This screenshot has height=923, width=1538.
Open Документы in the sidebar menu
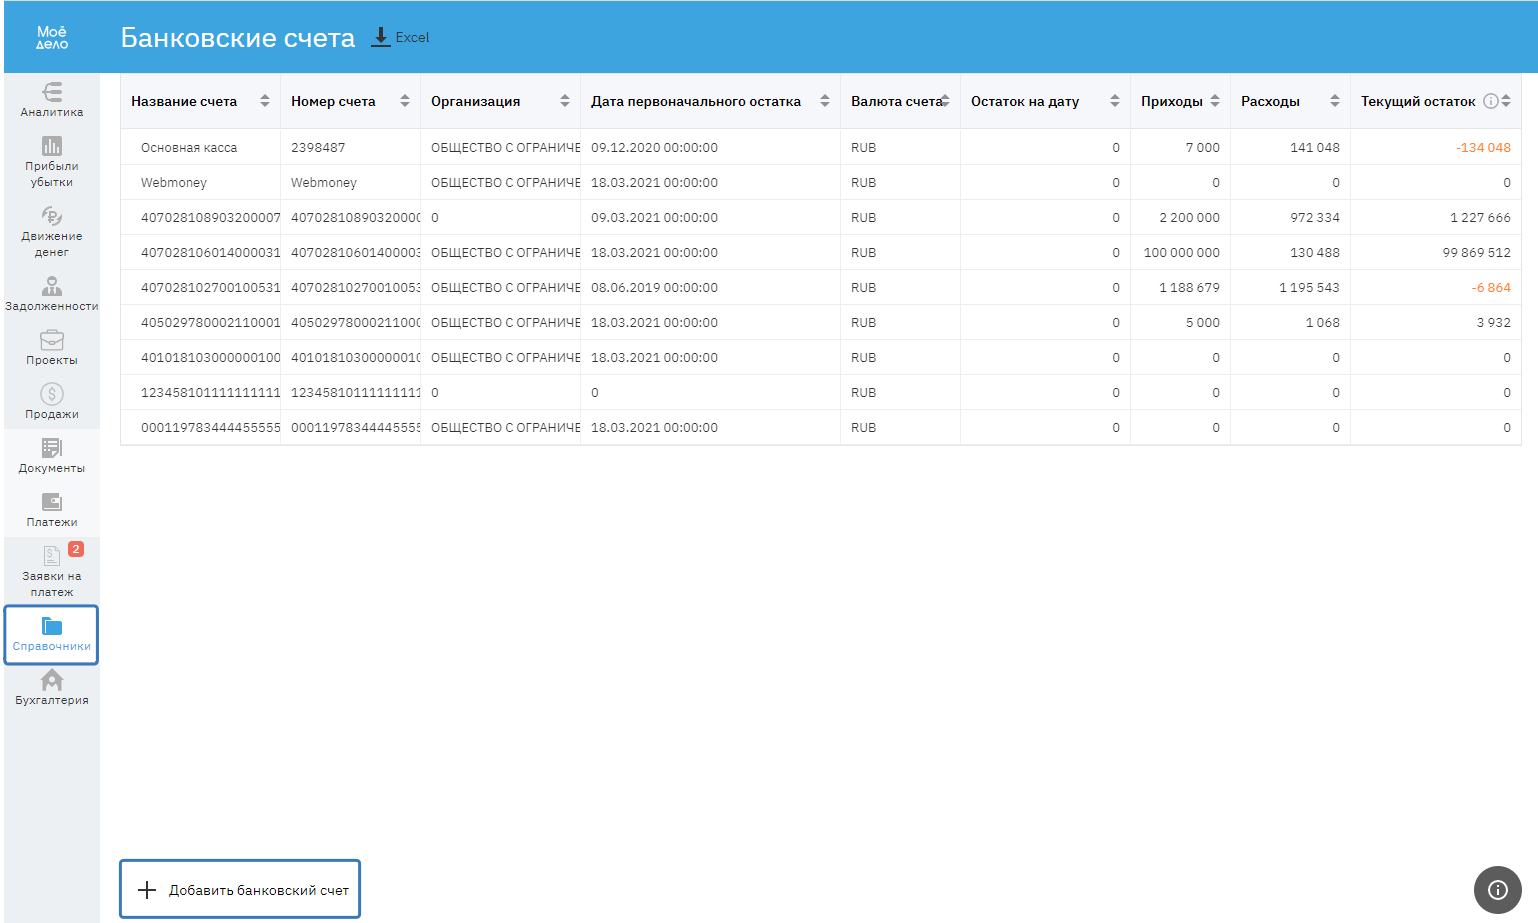click(52, 455)
